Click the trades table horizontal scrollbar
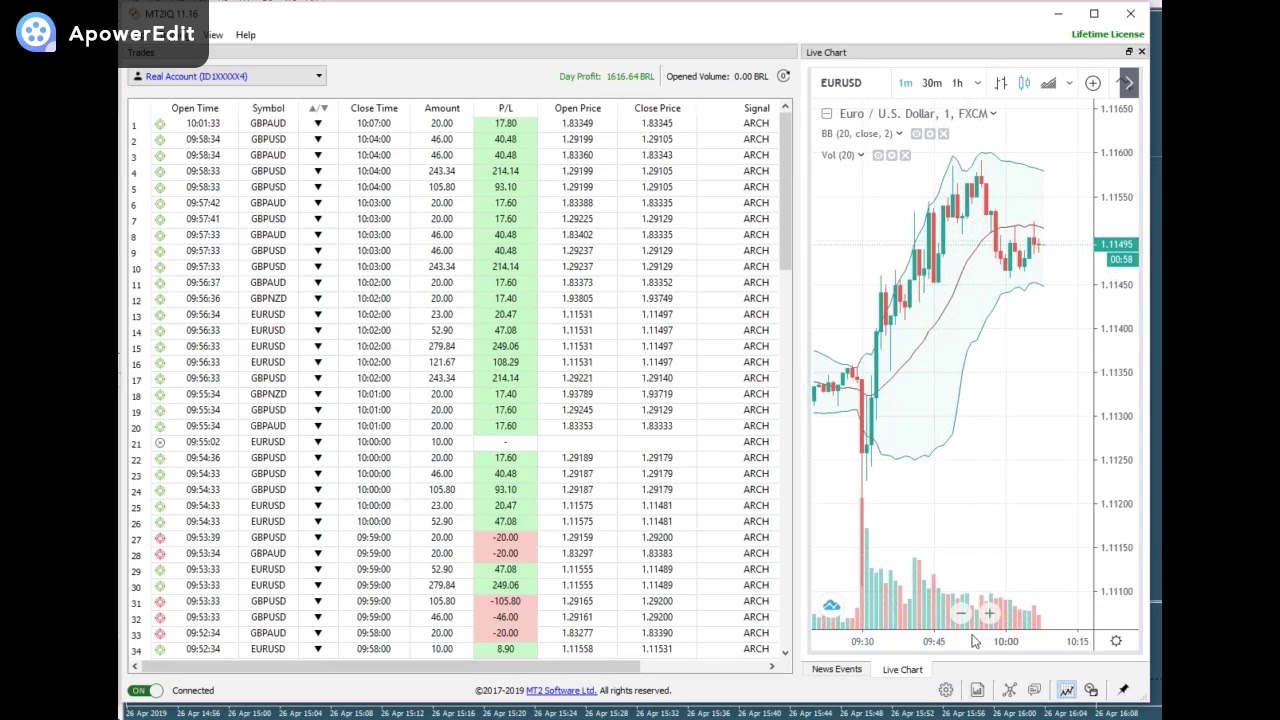1280x720 pixels. pyautogui.click(x=390, y=666)
